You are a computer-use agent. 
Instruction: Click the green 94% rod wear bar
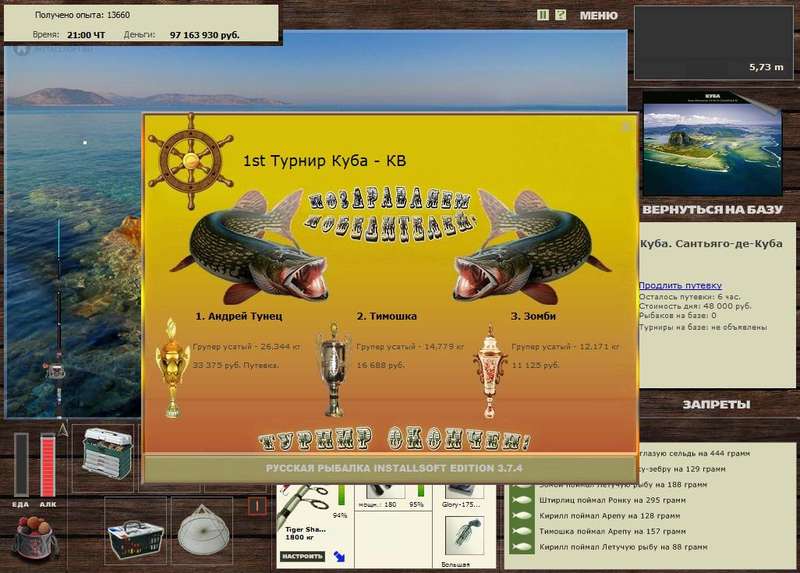coord(341,496)
